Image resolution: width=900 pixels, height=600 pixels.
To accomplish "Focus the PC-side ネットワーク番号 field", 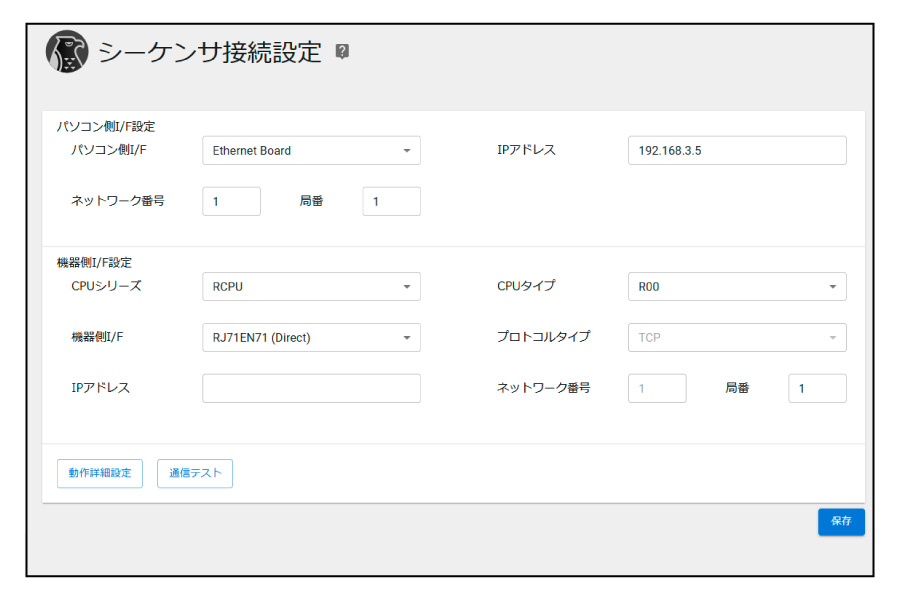I will (x=231, y=201).
